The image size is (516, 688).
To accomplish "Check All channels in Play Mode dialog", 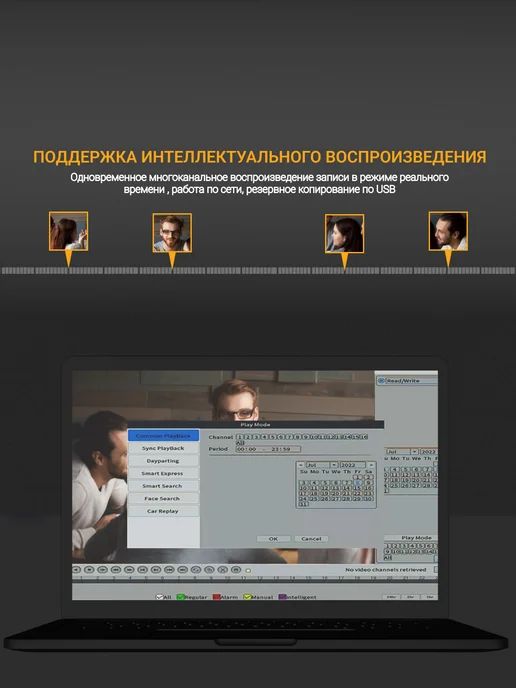I will click(240, 443).
